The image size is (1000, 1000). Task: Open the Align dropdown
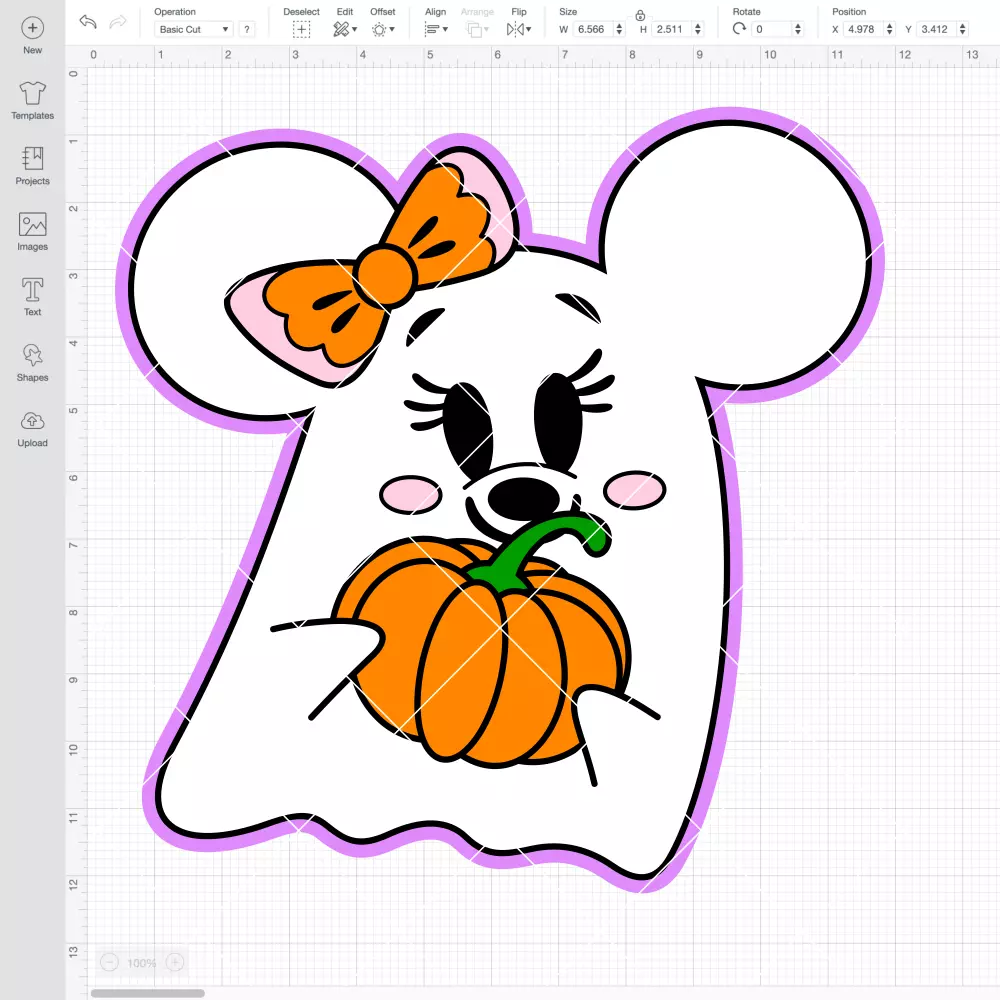[x=436, y=29]
